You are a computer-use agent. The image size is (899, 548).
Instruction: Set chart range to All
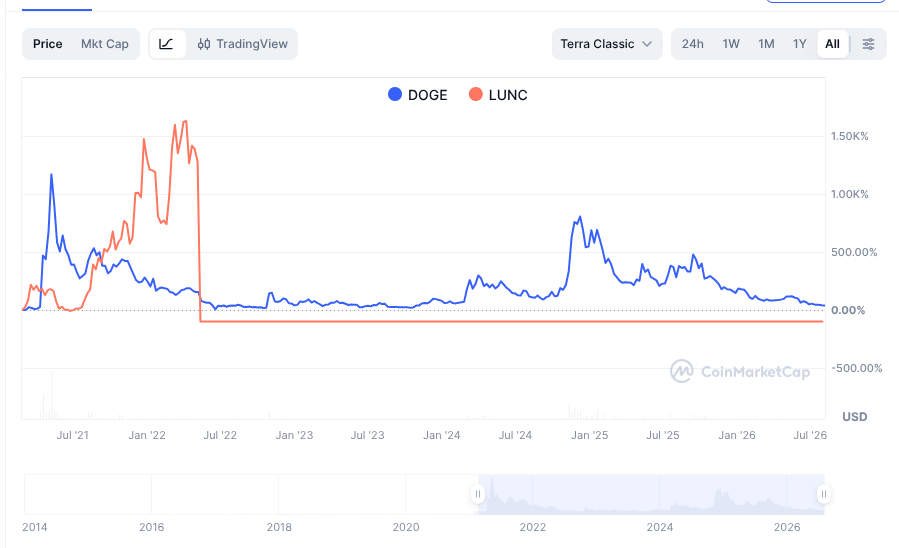832,44
